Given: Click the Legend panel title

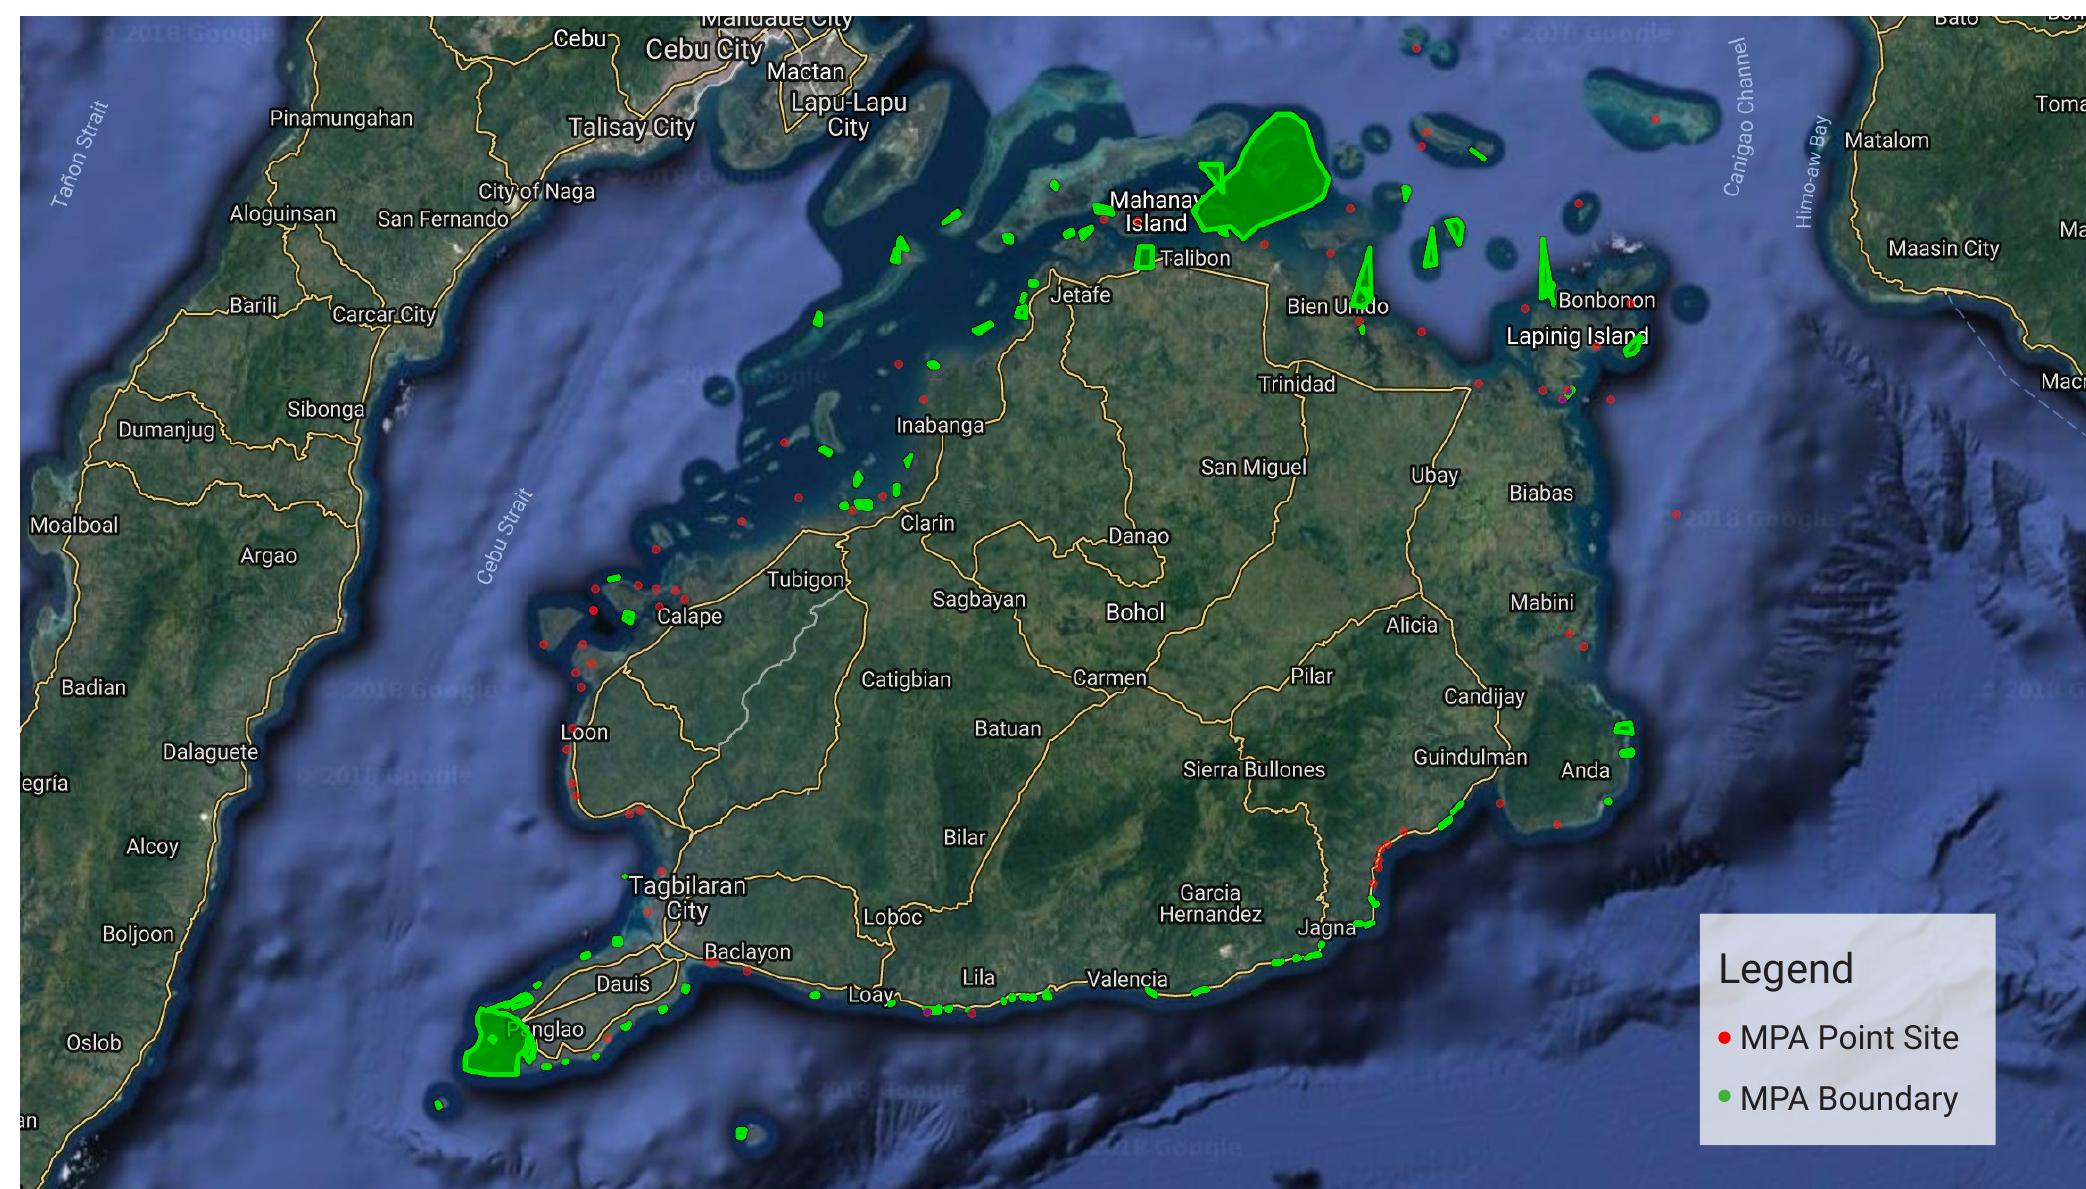Looking at the screenshot, I should [x=1785, y=968].
